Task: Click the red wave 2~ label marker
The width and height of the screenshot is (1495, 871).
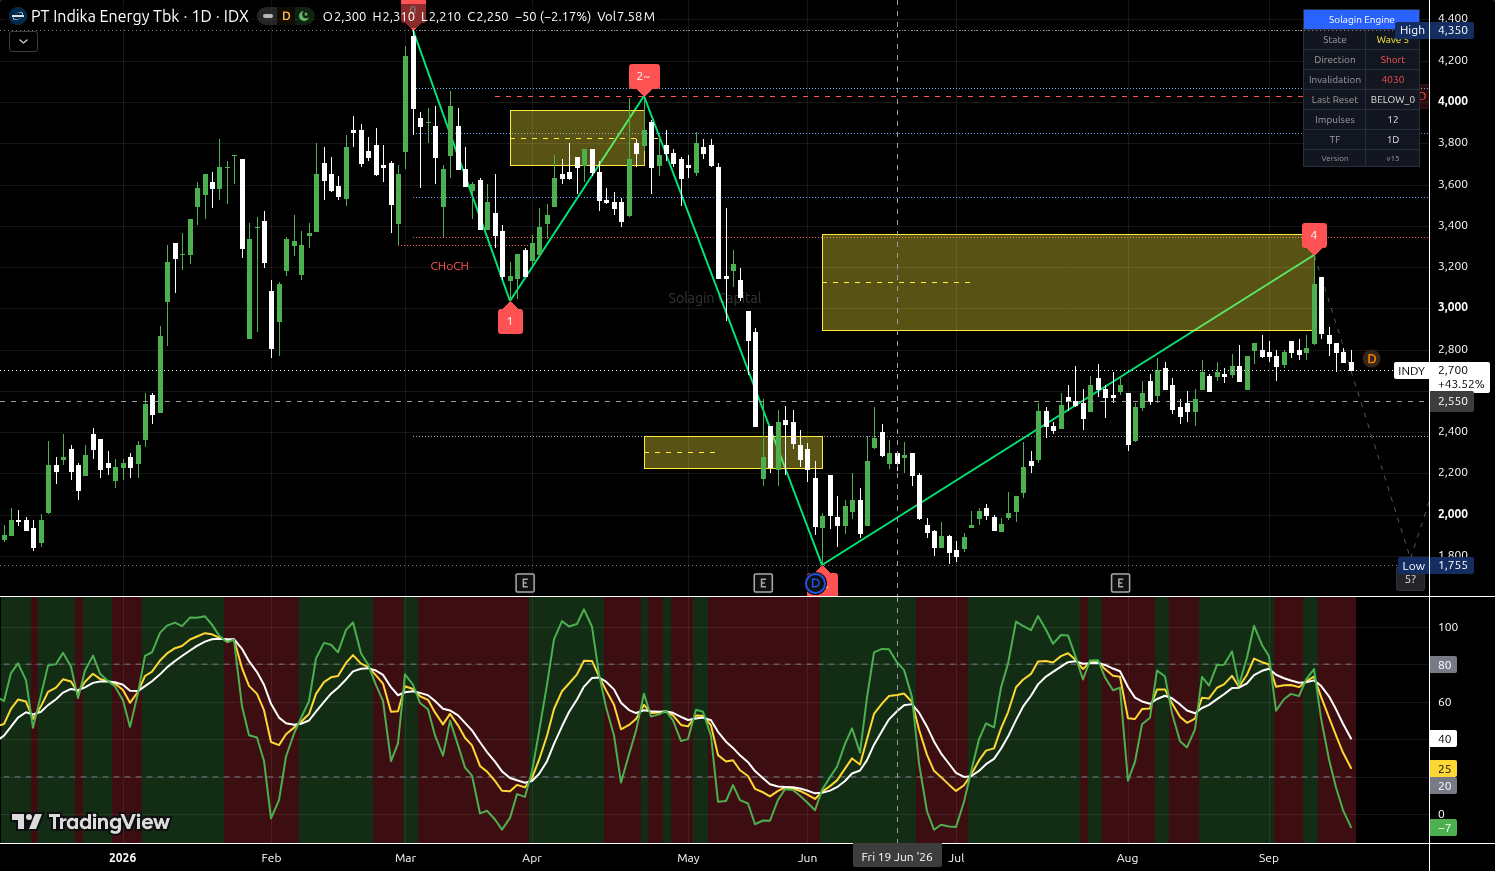Action: 643,77
